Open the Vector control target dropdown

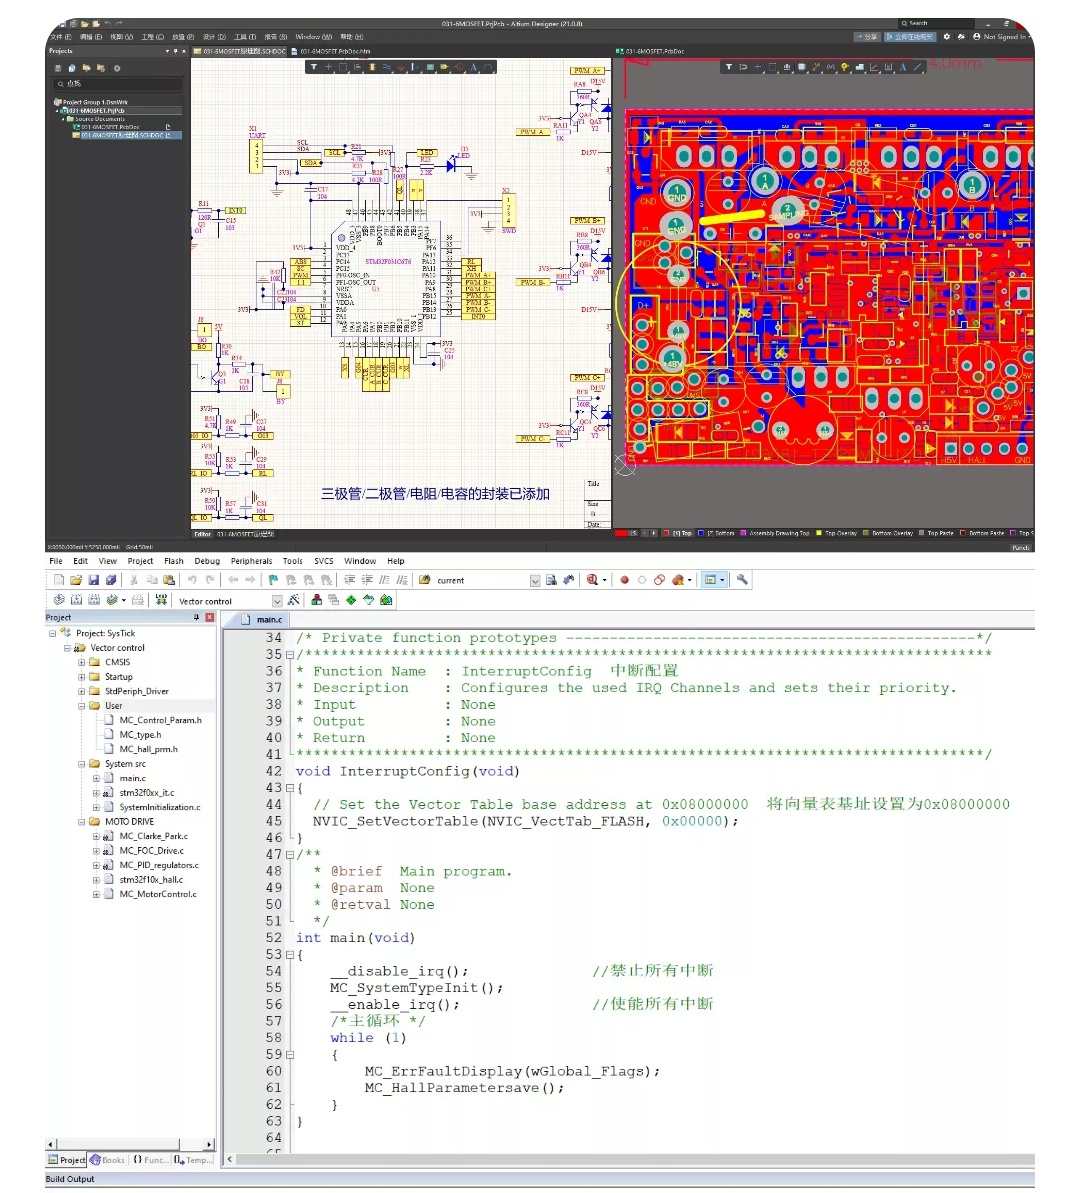click(277, 601)
